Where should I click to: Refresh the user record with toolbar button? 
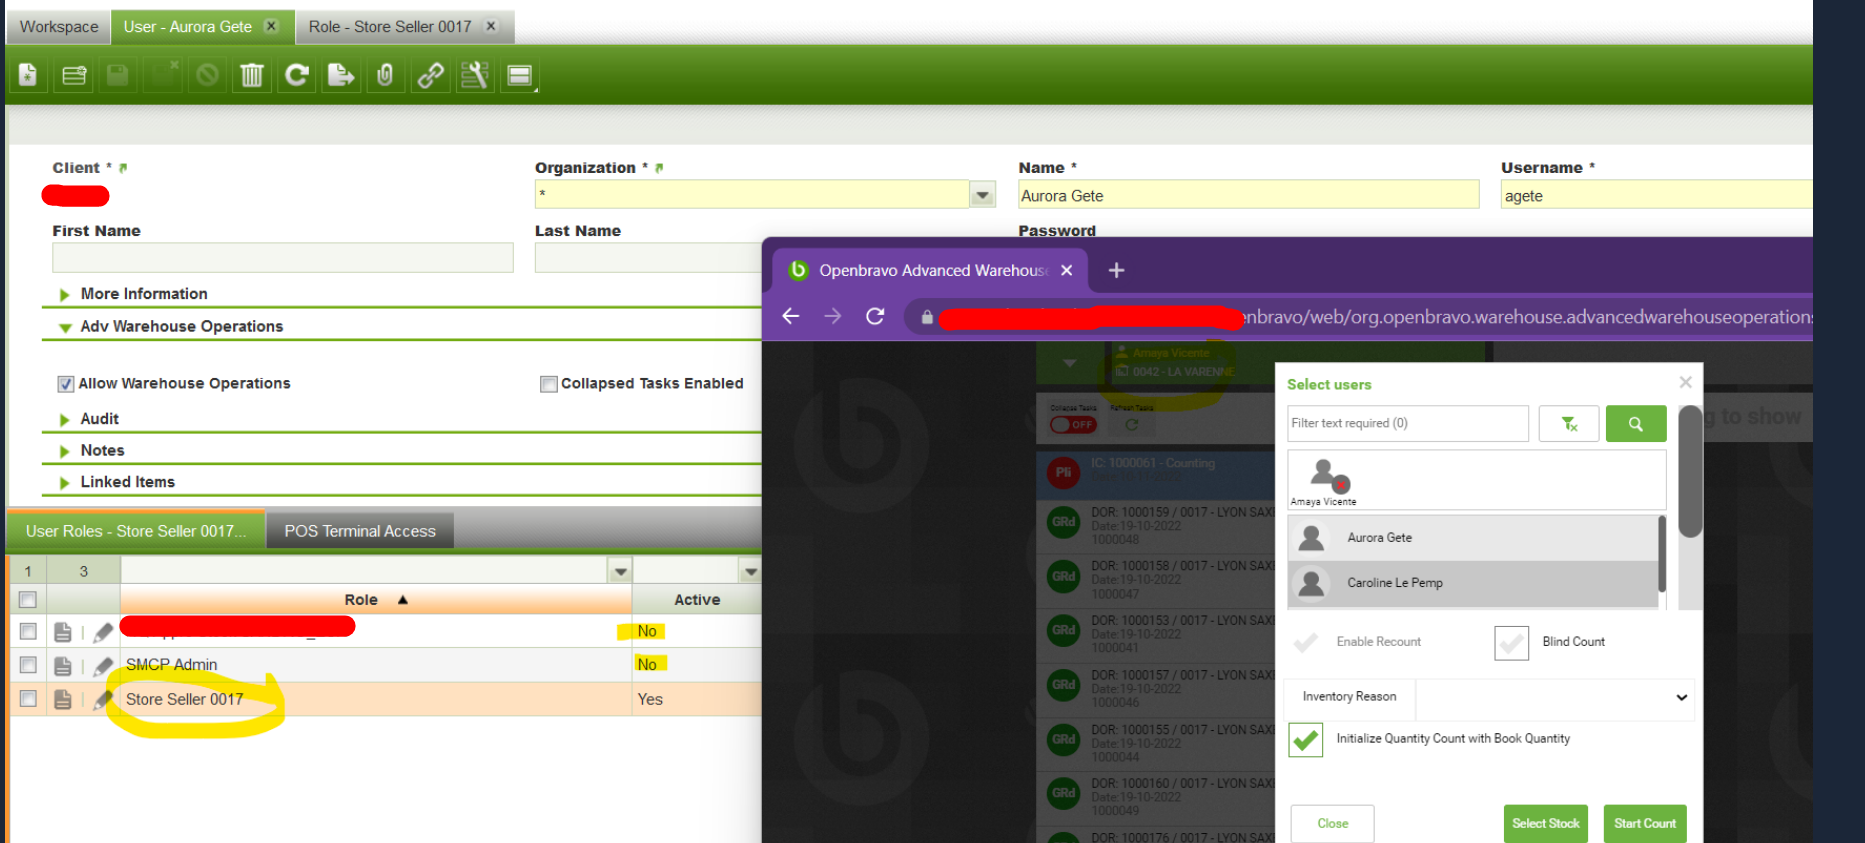[x=296, y=75]
